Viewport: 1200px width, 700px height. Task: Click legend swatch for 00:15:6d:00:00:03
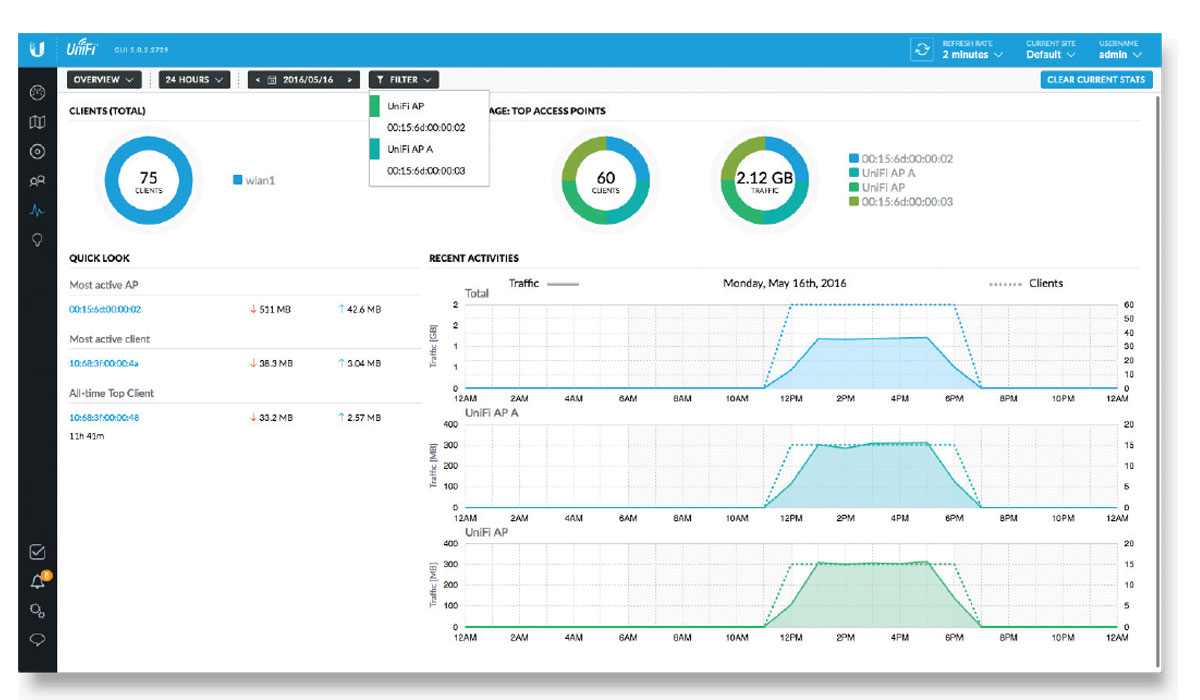click(x=853, y=202)
